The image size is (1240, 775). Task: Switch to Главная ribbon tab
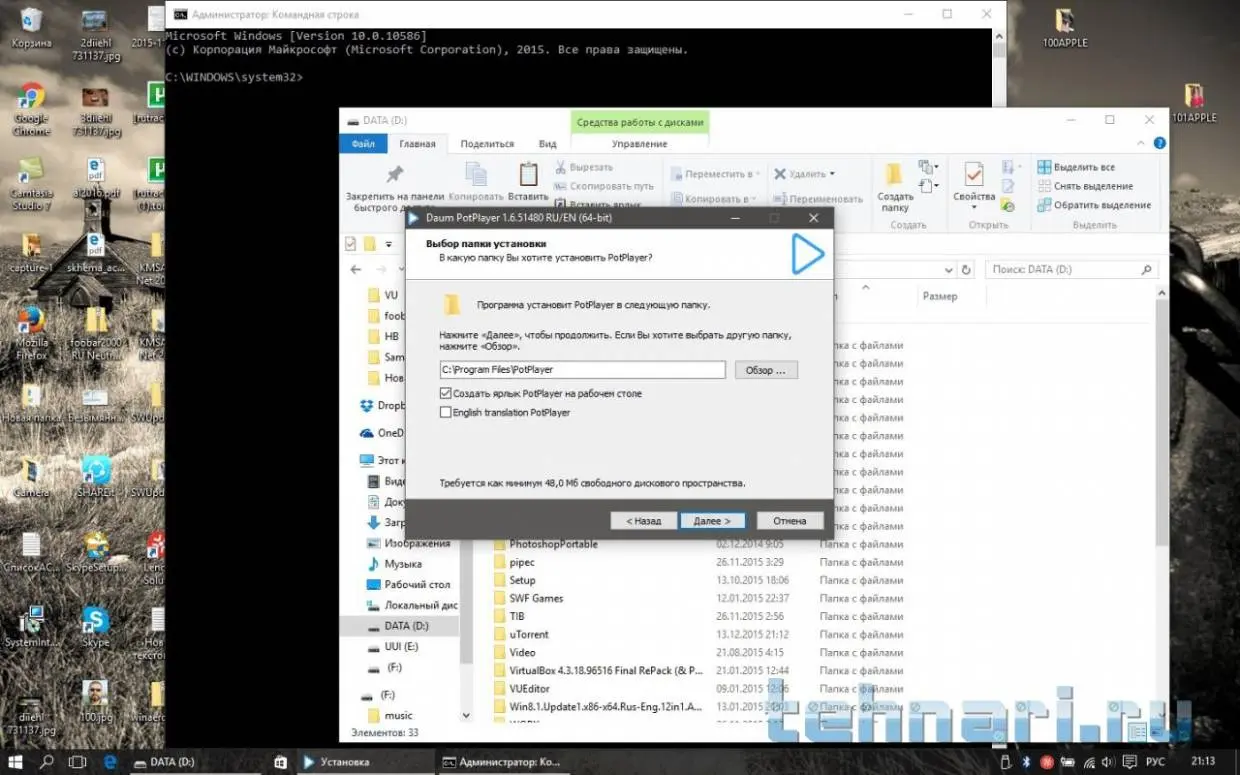coord(417,144)
